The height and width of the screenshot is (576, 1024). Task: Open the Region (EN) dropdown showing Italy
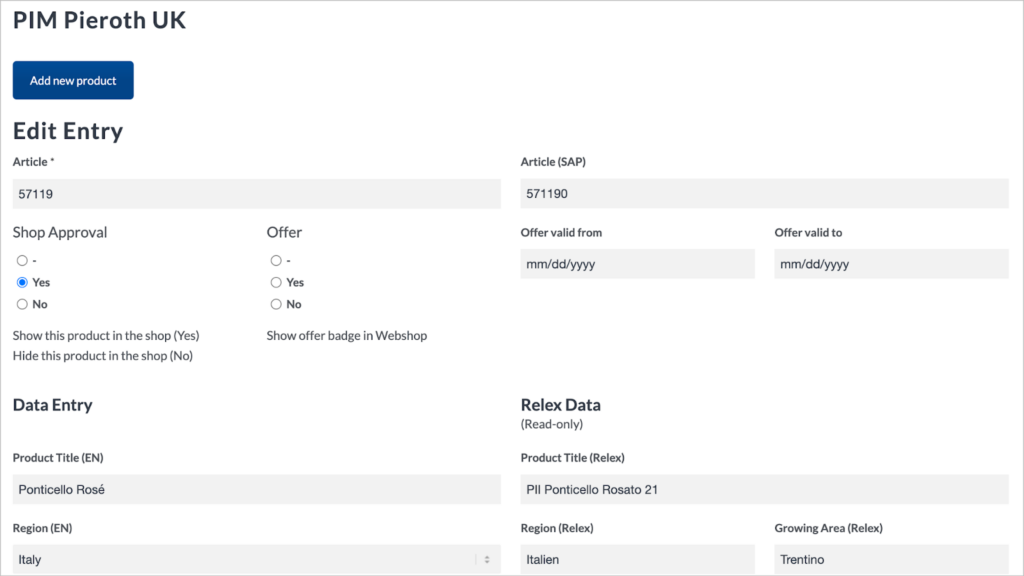tap(257, 560)
